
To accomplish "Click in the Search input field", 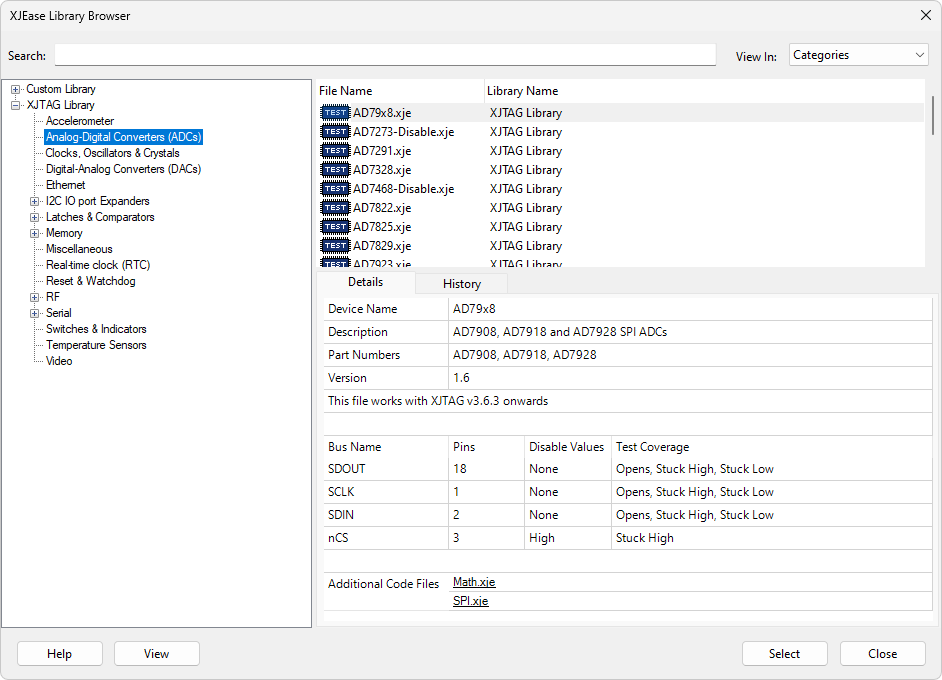I will pyautogui.click(x=385, y=55).
